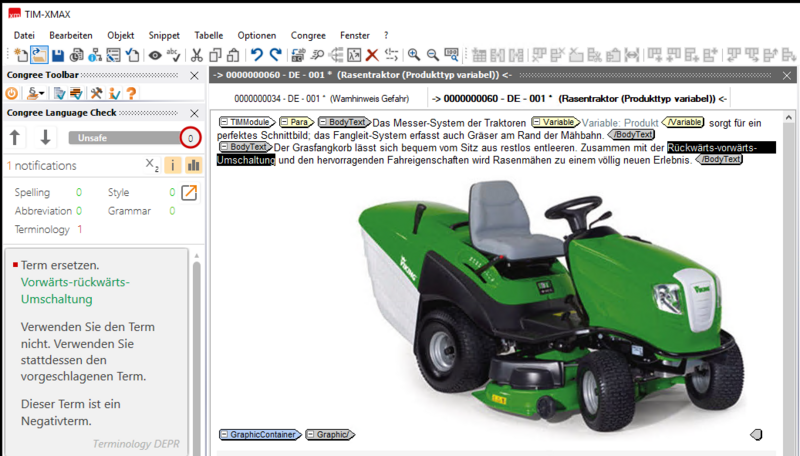The height and width of the screenshot is (456, 800).
Task: Click the editor vertical scrollbar up arrow
Action: (789, 118)
